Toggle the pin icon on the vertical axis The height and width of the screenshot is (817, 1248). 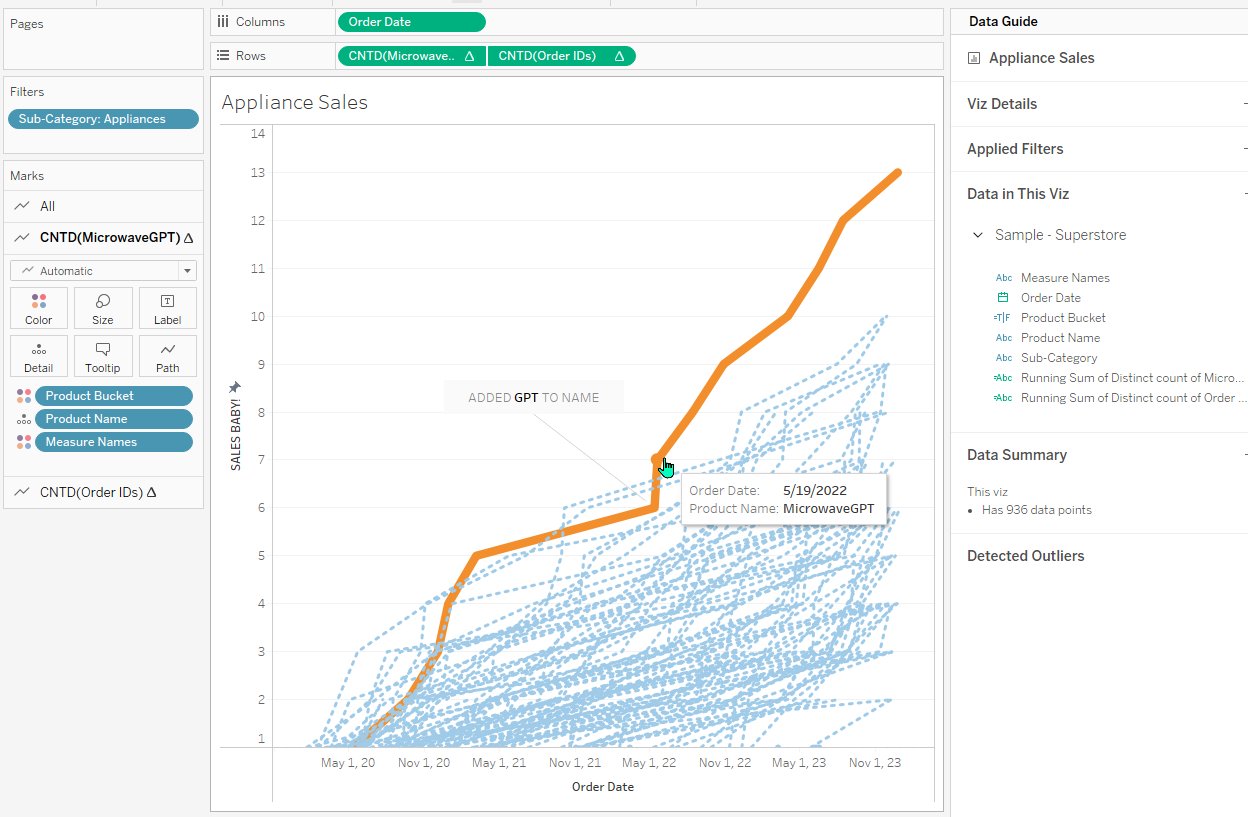point(235,387)
